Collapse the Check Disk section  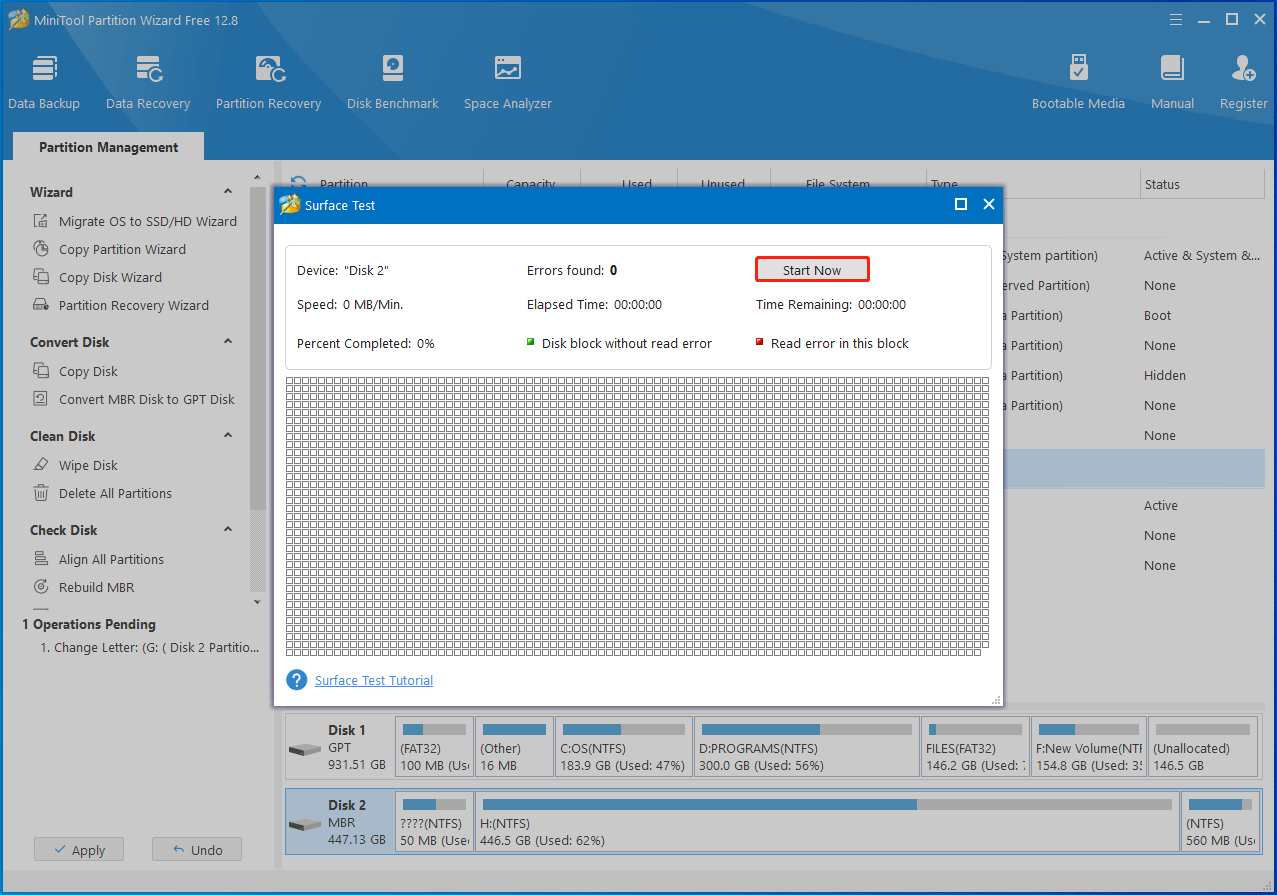coord(228,530)
